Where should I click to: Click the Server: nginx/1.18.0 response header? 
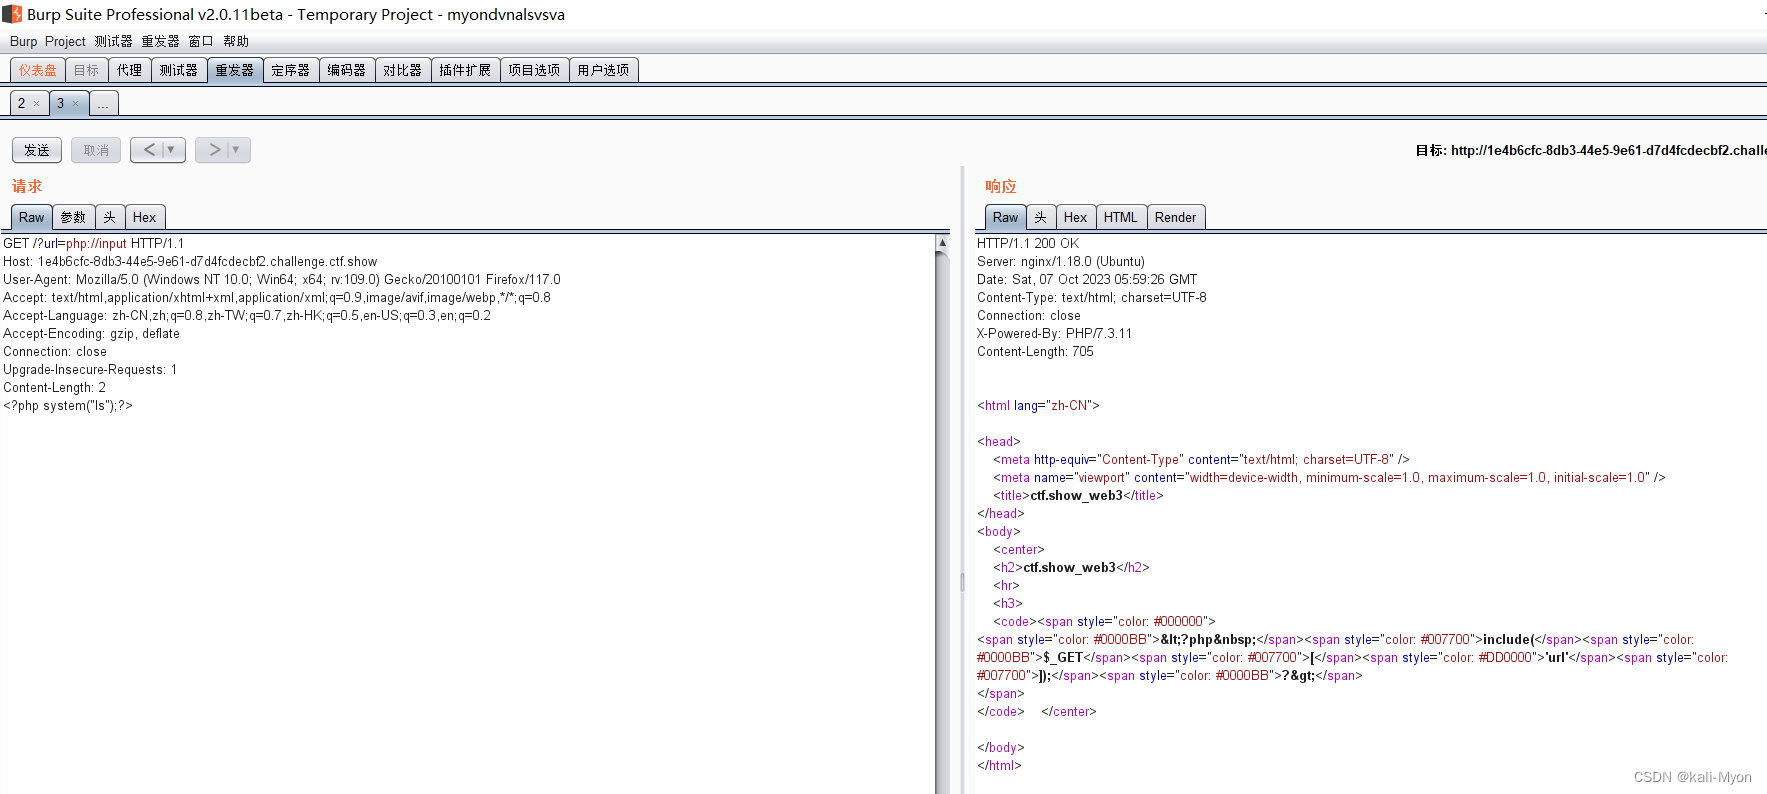[1061, 261]
